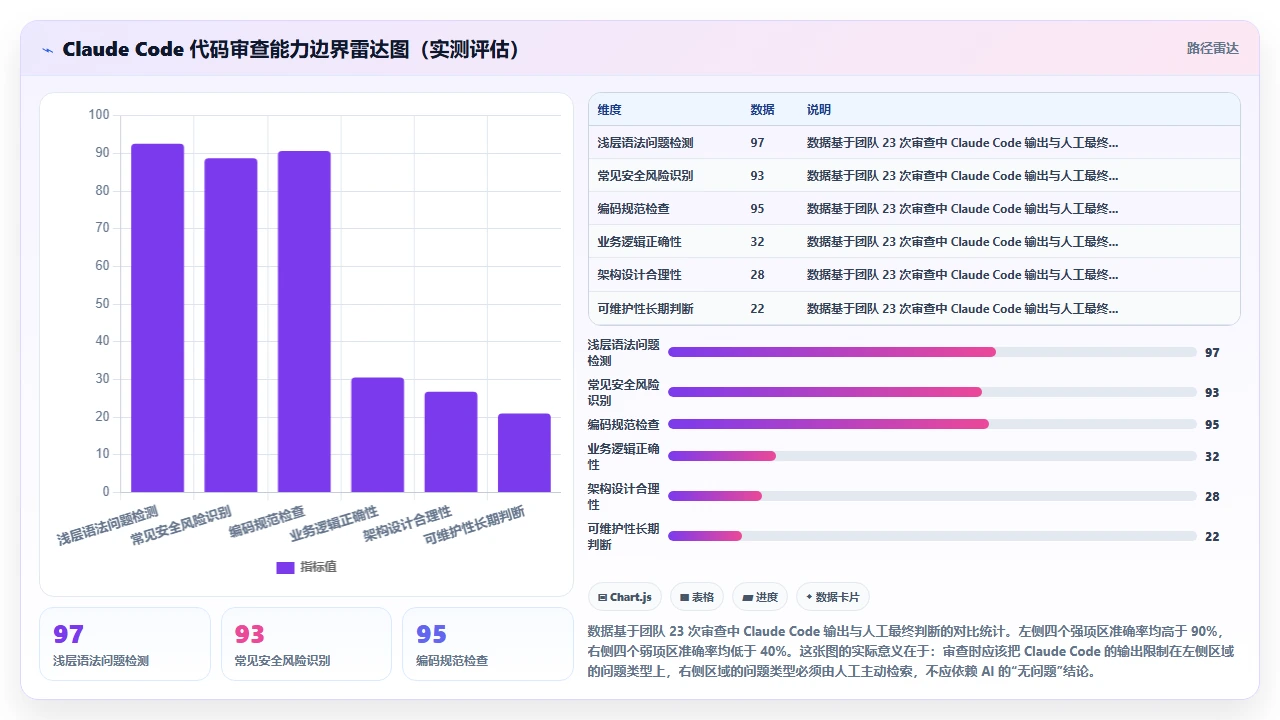Click the 指标值 legend label
This screenshot has height=720, width=1280.
[x=318, y=567]
